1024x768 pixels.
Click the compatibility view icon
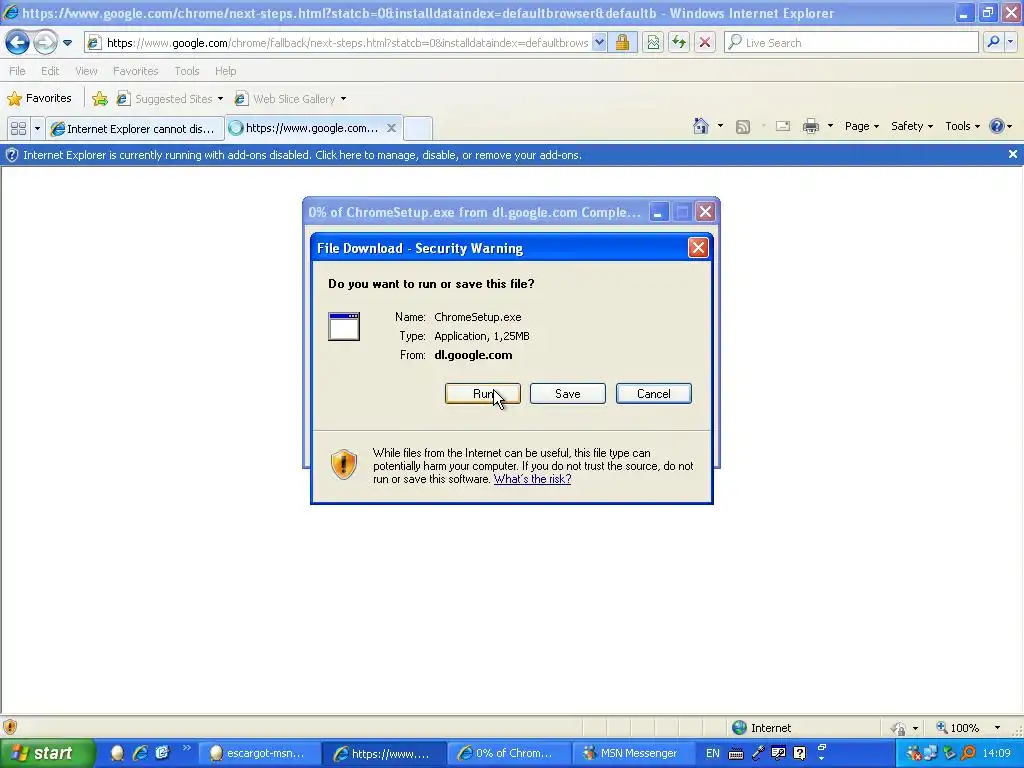tap(653, 43)
